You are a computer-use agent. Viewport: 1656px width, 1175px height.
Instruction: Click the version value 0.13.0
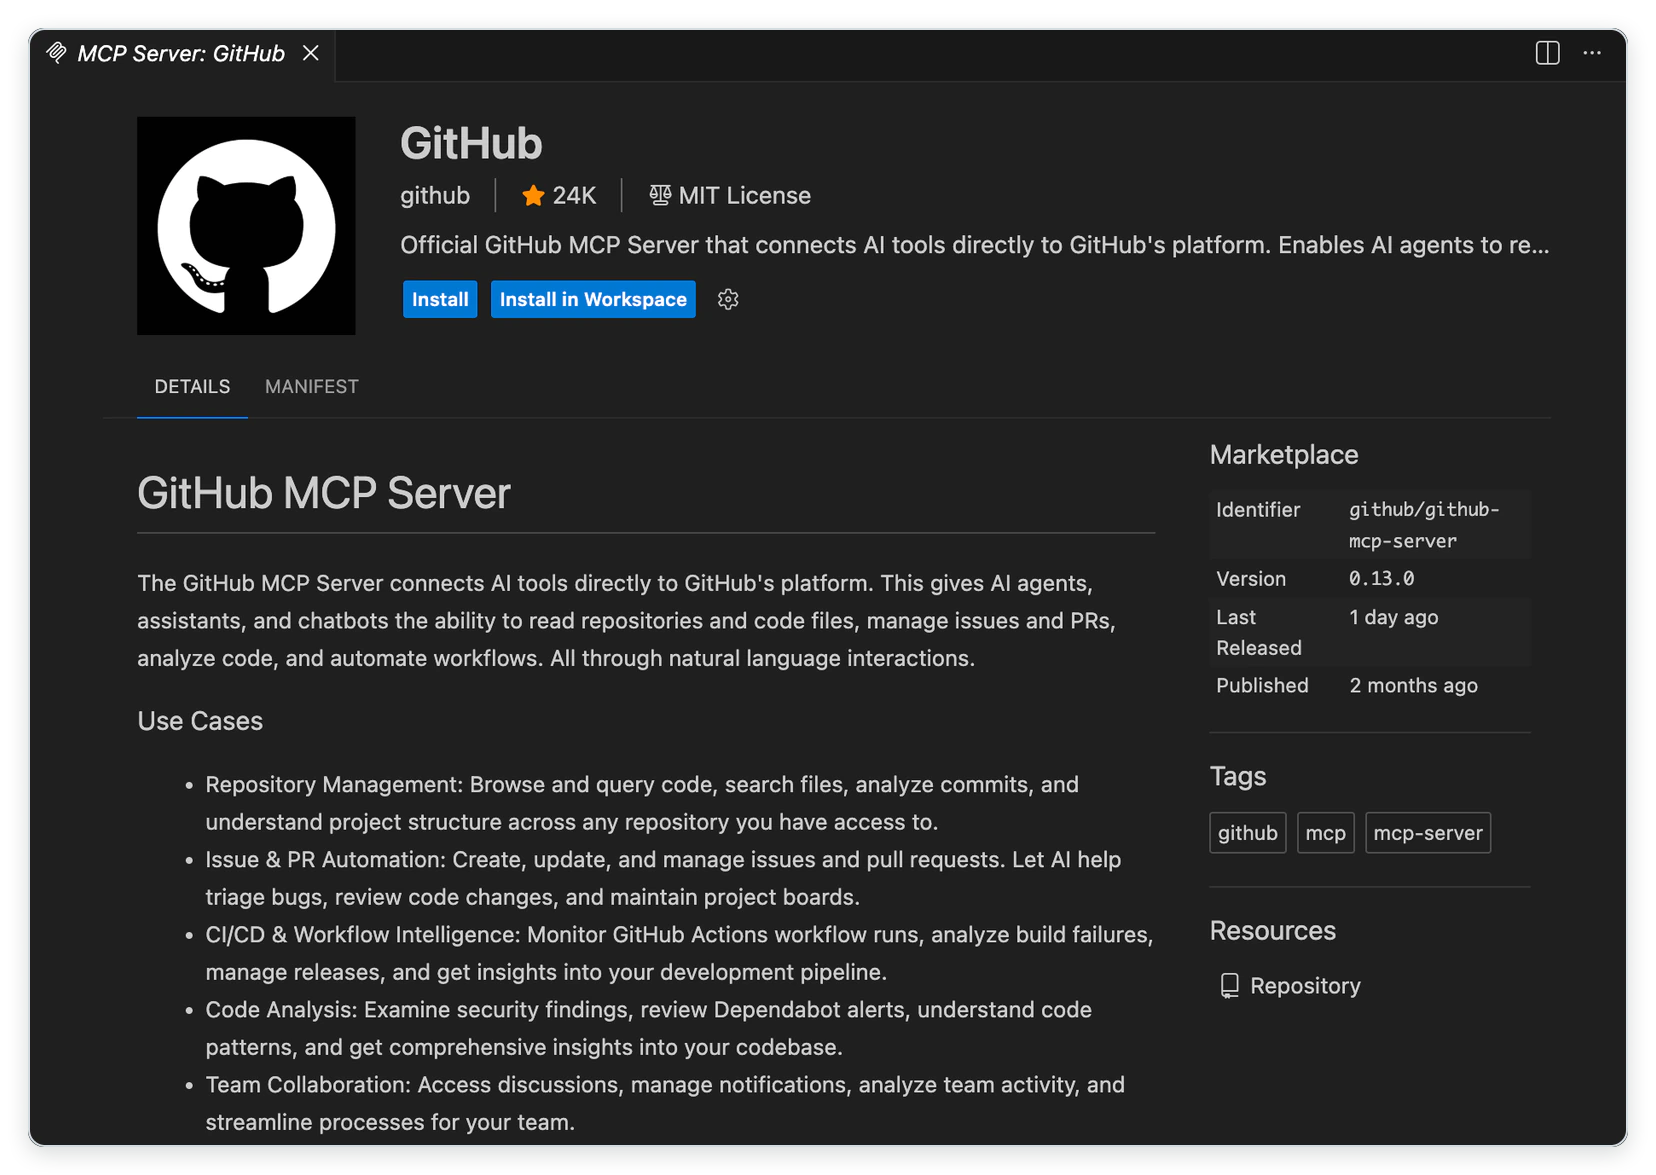coord(1381,579)
